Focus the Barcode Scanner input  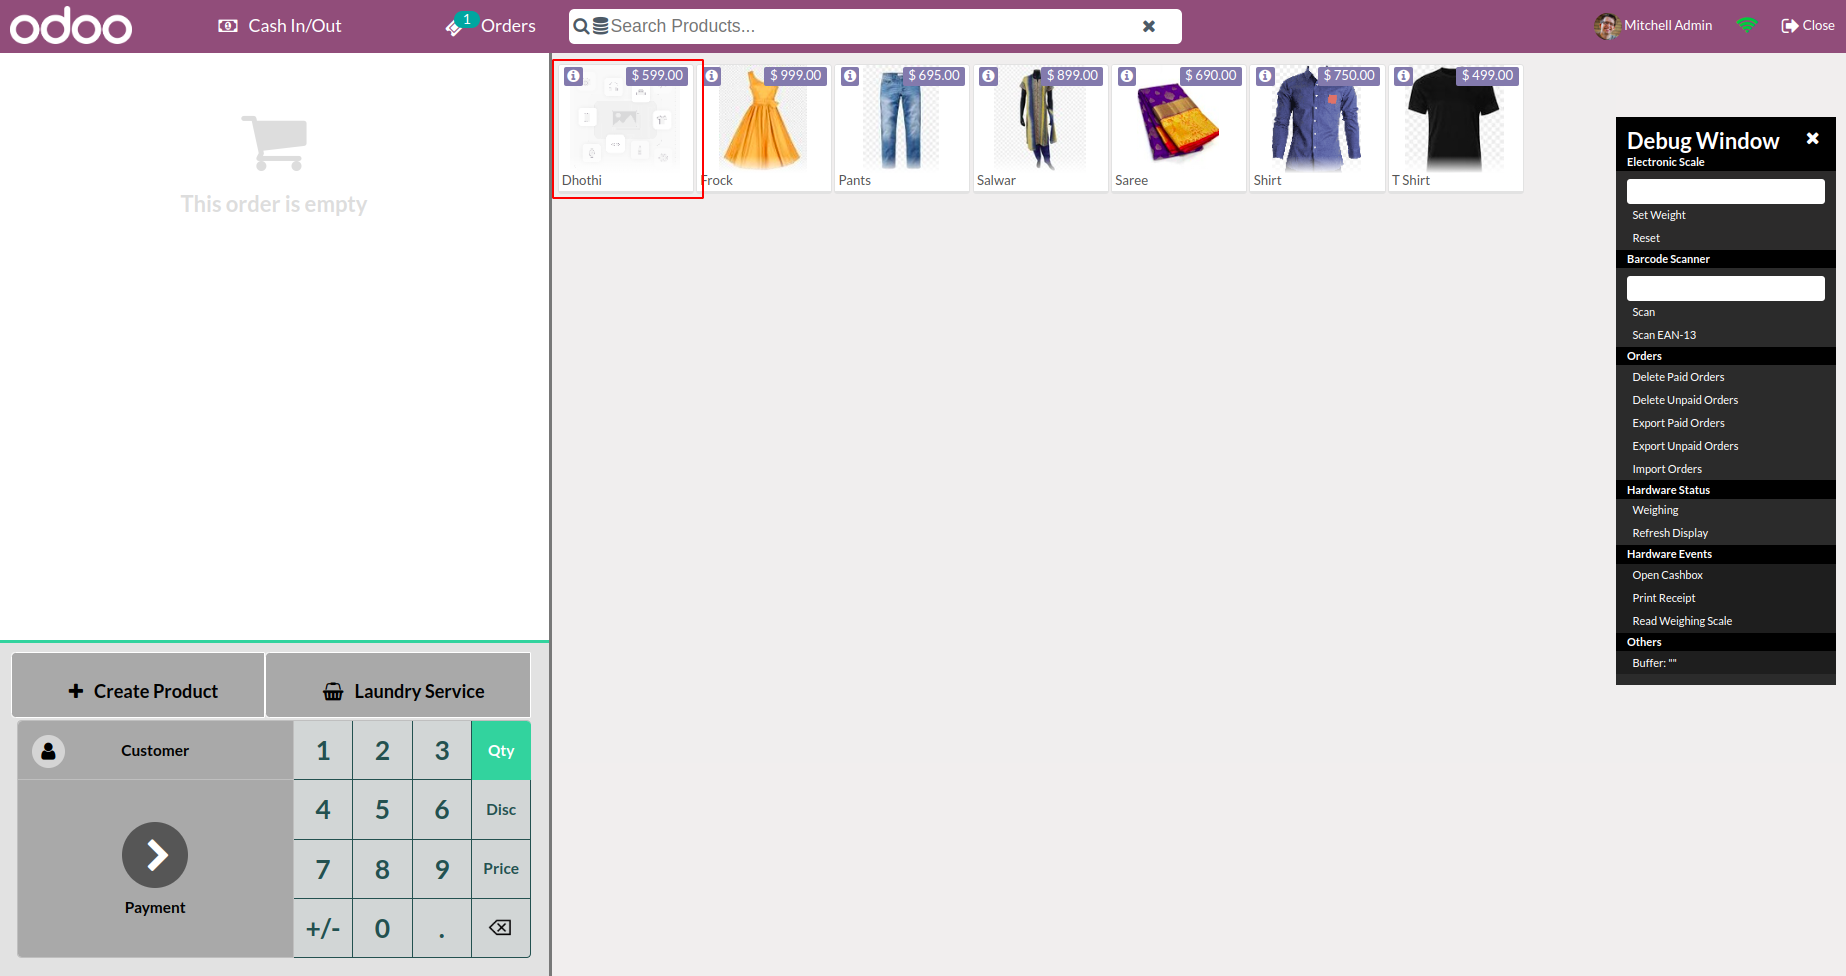1725,288
